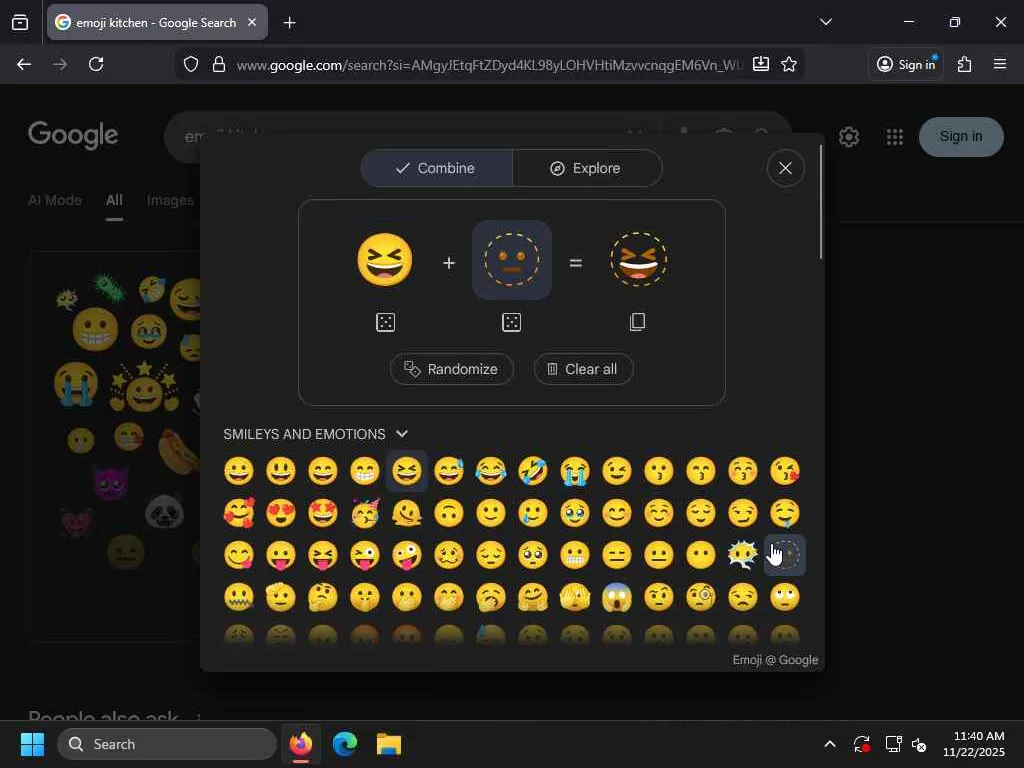Screen dimensions: 1024x768
Task: Open the AI Mode tab
Action: click(55, 200)
